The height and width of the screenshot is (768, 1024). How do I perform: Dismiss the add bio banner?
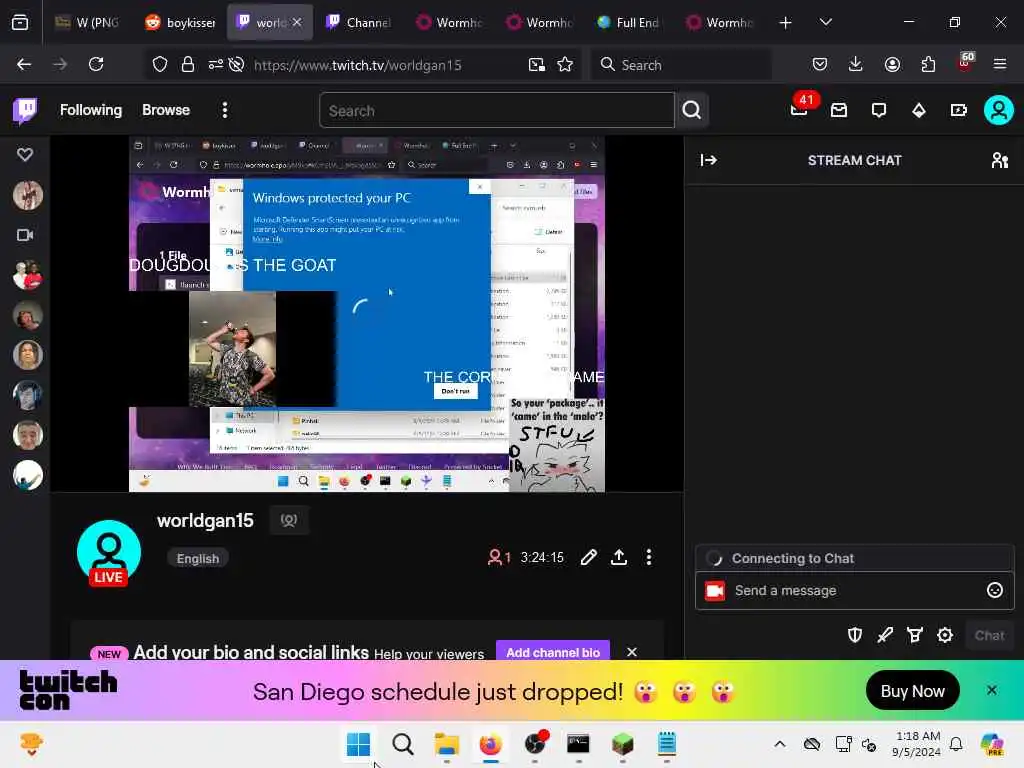click(632, 652)
